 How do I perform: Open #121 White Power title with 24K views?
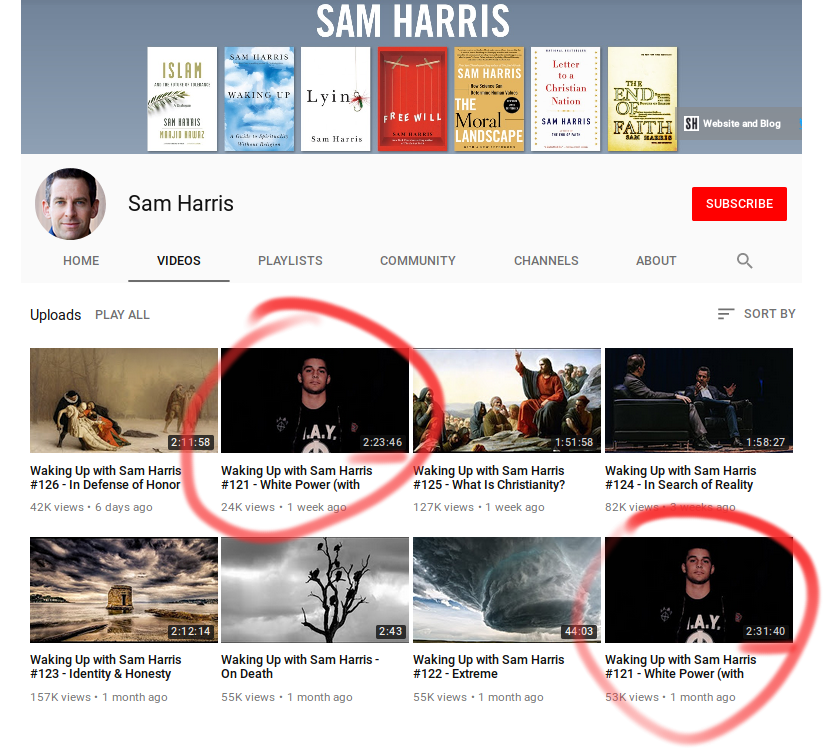tap(297, 478)
